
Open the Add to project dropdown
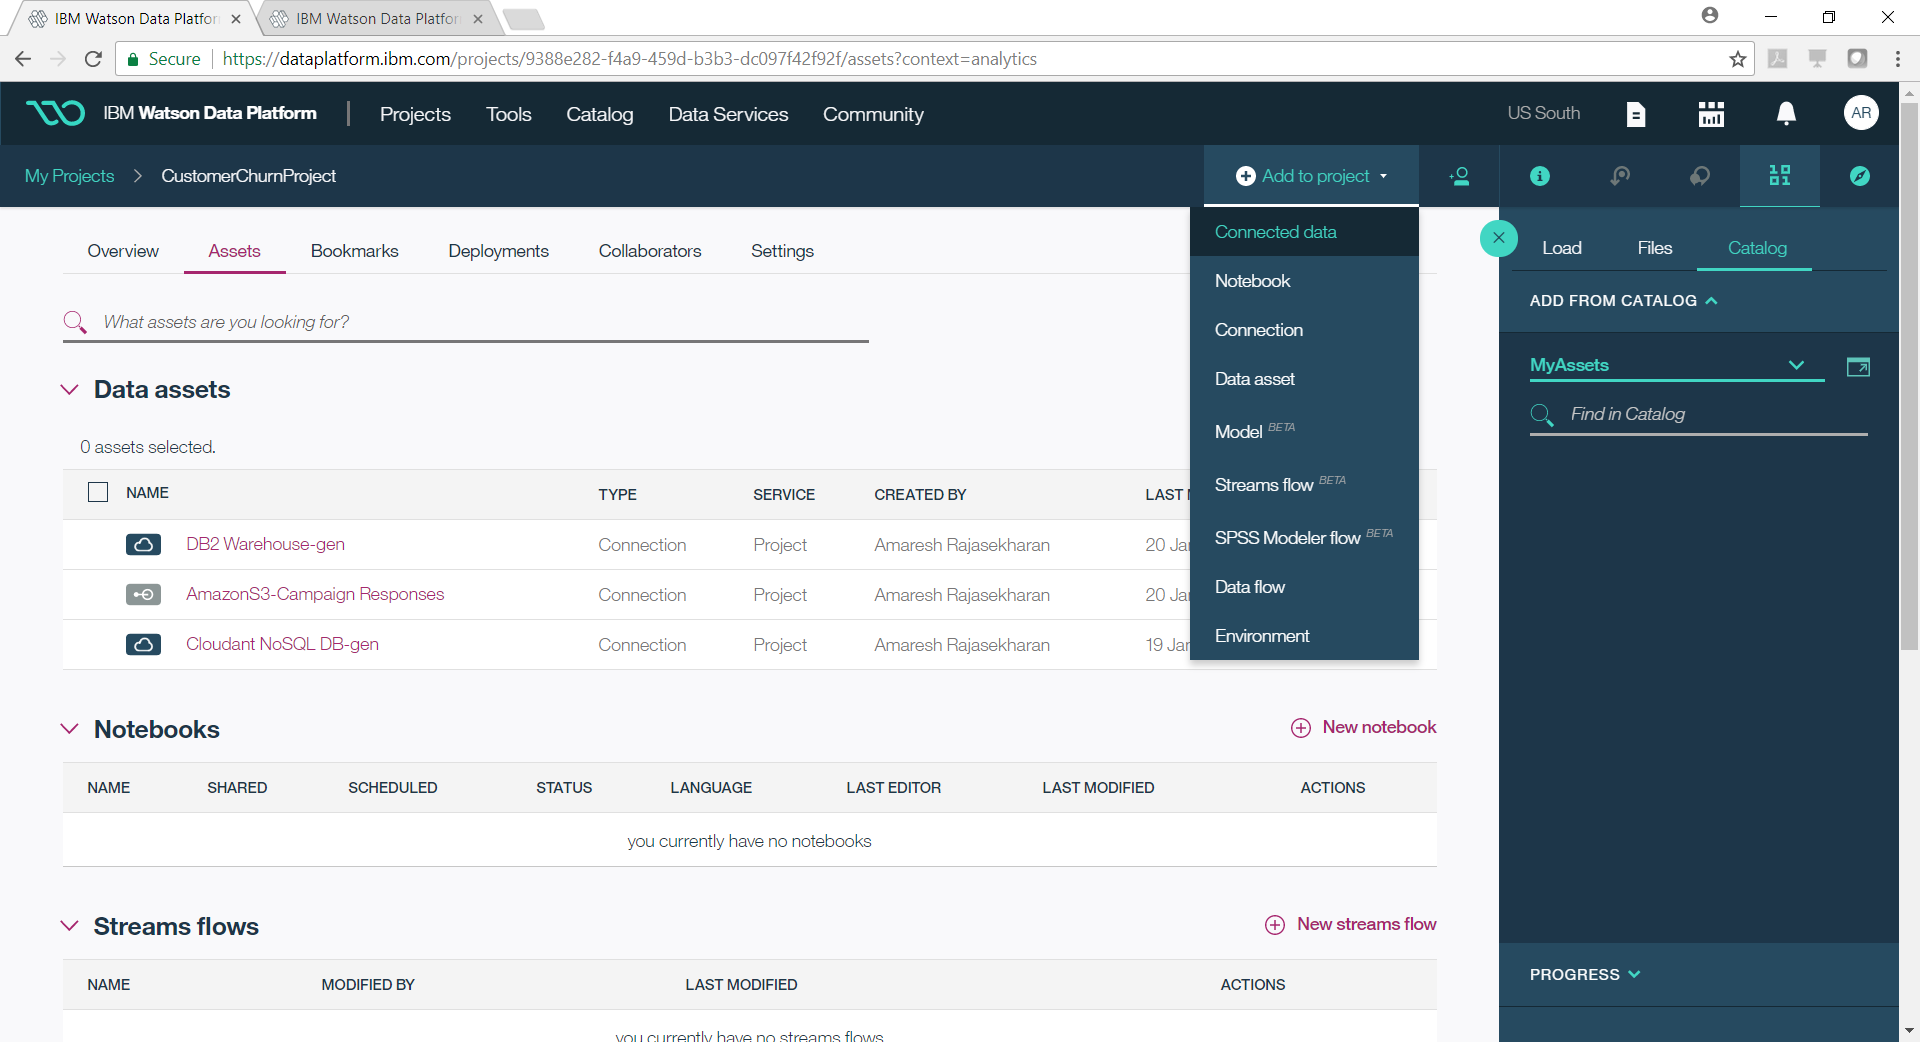(x=1311, y=176)
